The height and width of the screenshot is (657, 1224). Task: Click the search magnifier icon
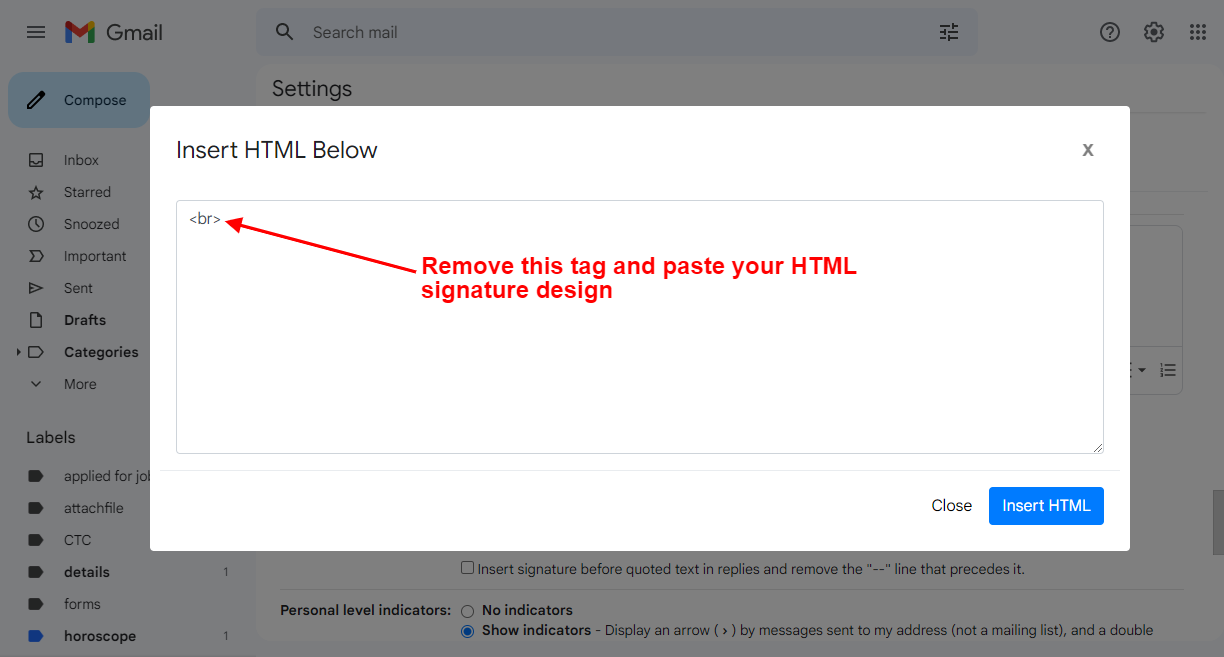click(x=285, y=32)
